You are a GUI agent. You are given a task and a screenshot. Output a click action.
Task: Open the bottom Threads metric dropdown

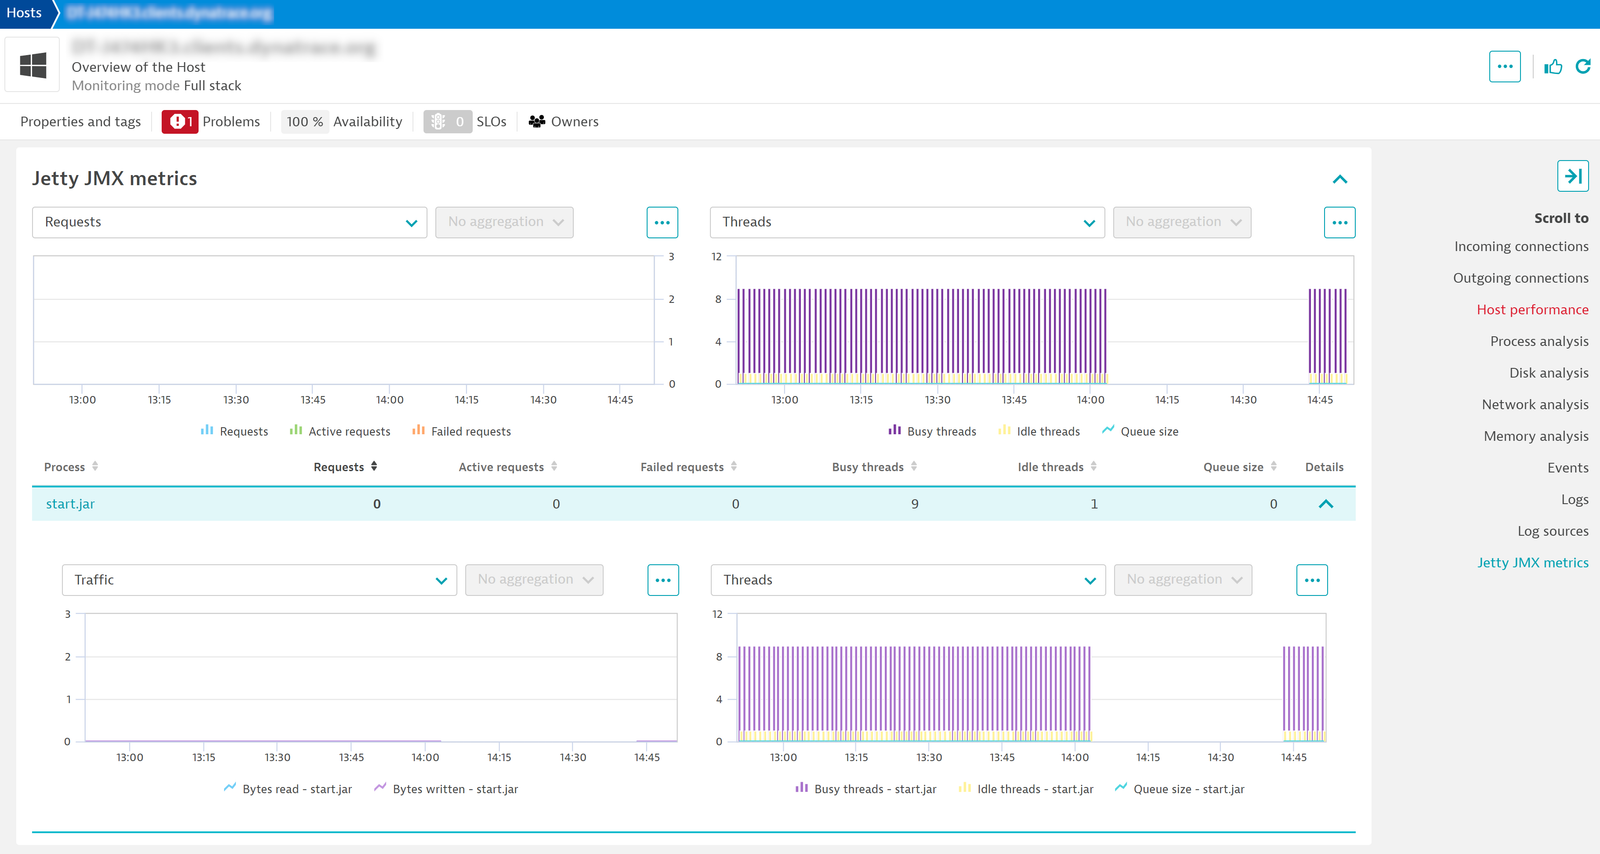908,580
